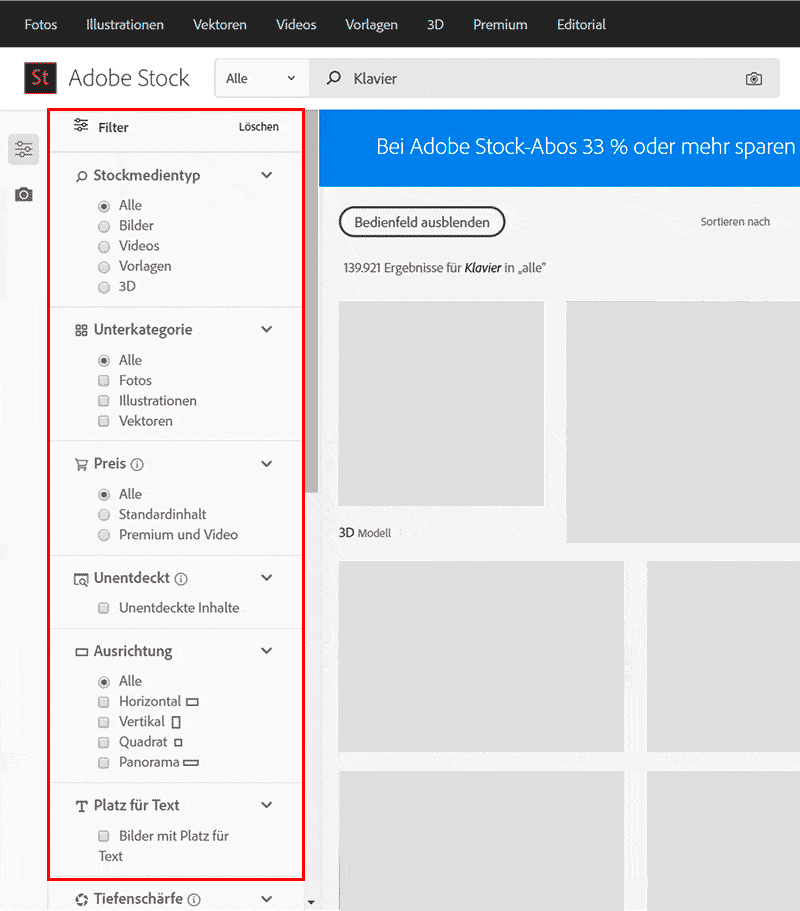Collapse the Stockmedientyp section
The width and height of the screenshot is (800, 911).
[x=267, y=175]
